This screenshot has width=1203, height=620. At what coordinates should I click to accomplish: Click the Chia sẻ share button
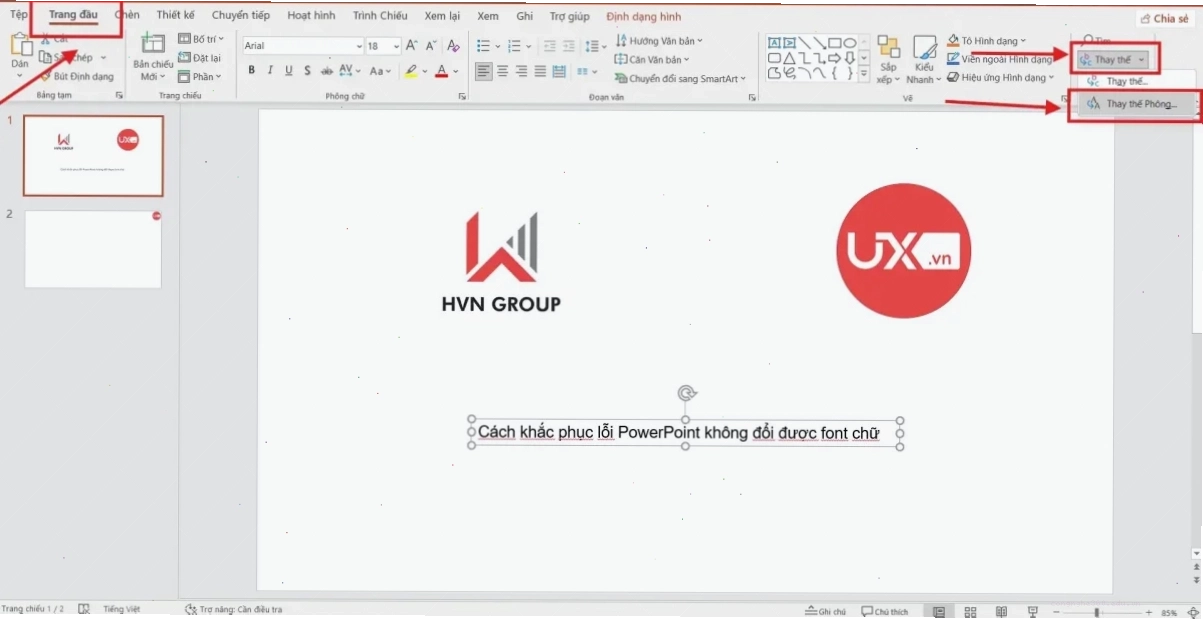tap(1166, 18)
